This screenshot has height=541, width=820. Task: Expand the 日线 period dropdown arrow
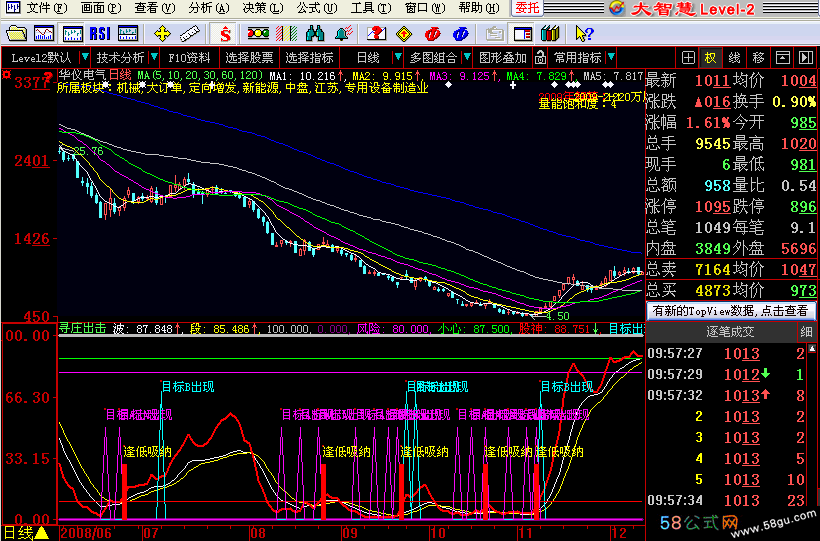(x=398, y=57)
